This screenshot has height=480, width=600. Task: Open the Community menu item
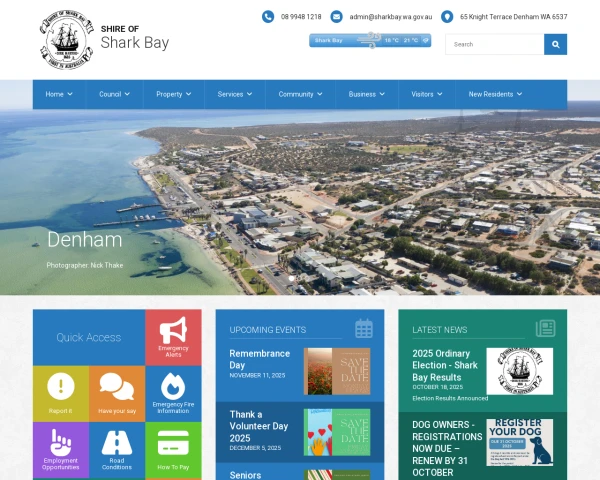pyautogui.click(x=296, y=94)
